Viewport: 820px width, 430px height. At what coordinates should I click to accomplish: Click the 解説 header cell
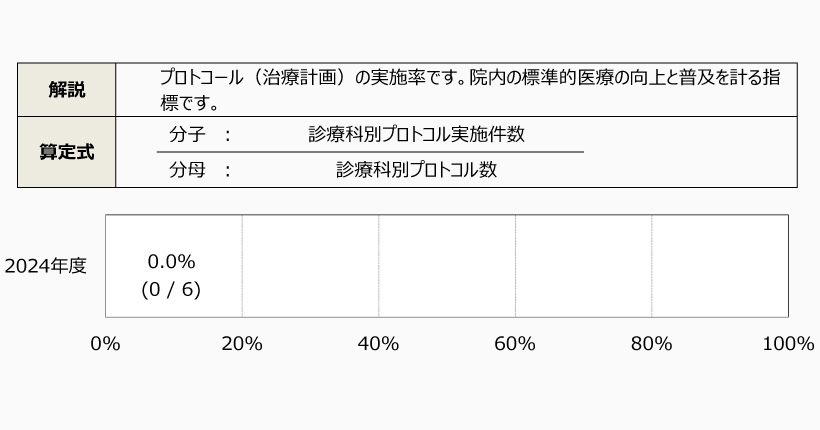coord(66,90)
